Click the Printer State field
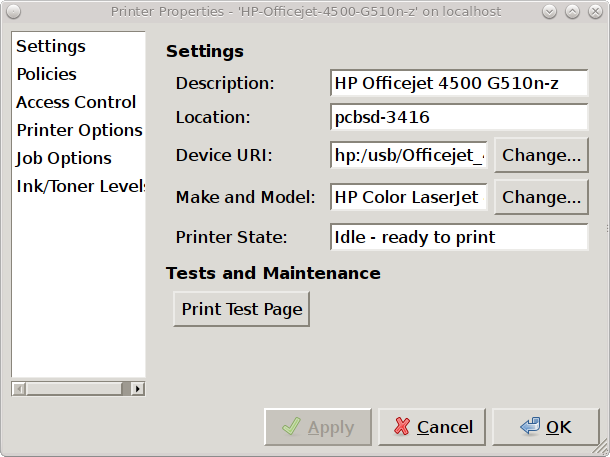The image size is (610, 457). coord(459,237)
